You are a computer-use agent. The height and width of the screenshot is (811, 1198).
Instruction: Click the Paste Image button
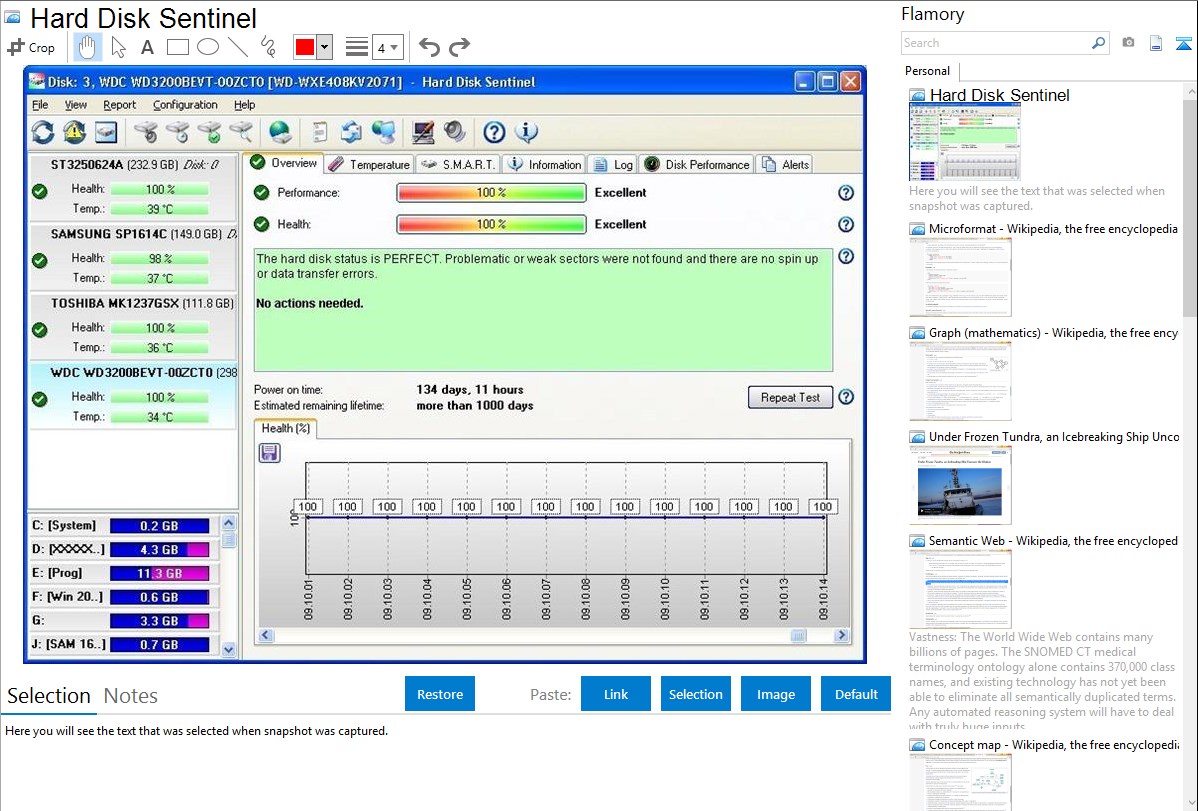[775, 694]
